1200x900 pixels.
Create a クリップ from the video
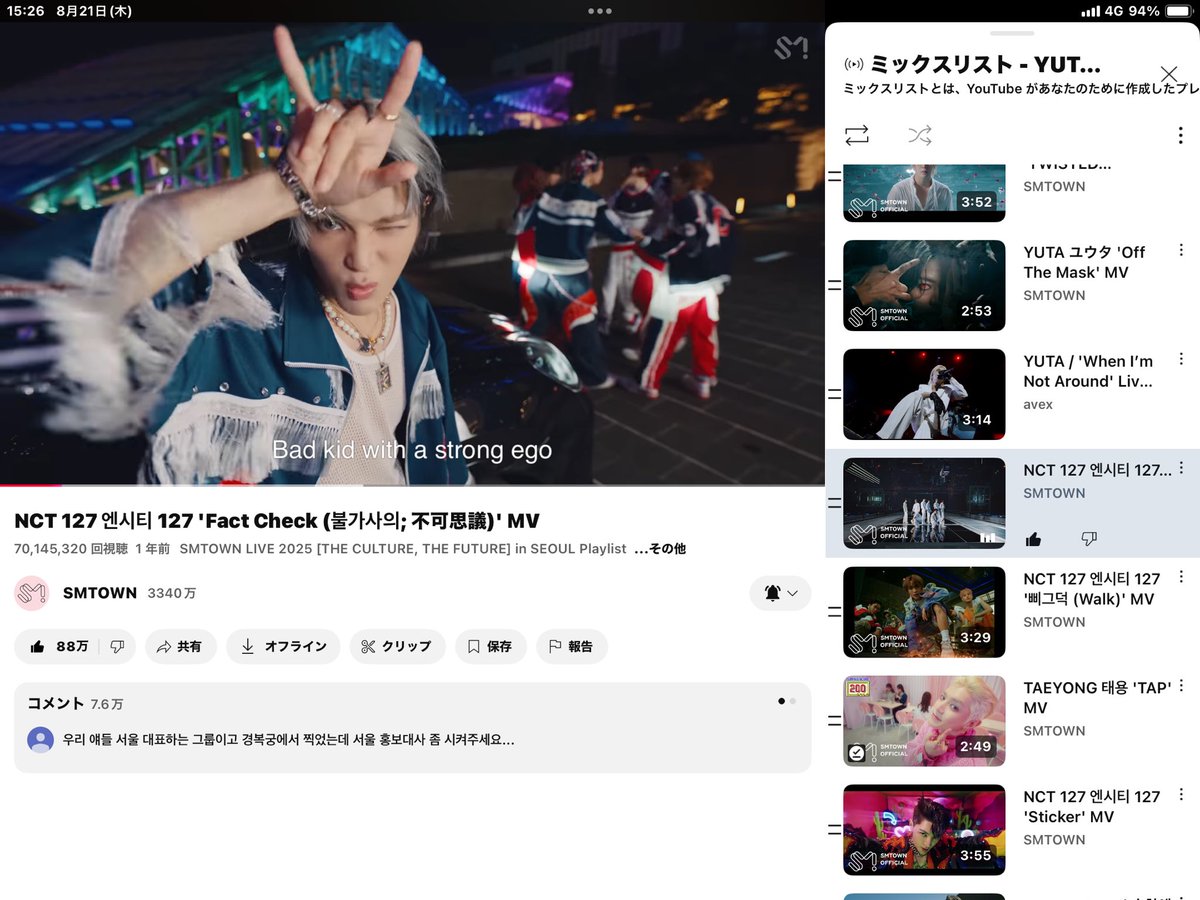click(x=398, y=646)
